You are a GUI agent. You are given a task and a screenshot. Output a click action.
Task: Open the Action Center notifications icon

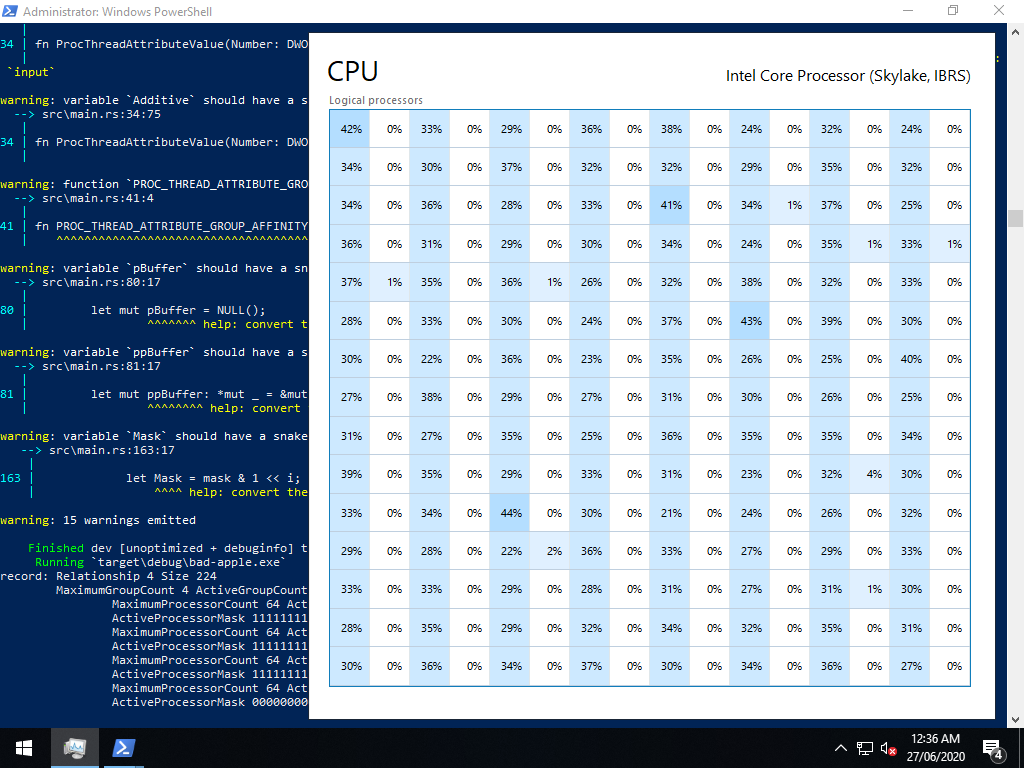[x=993, y=748]
